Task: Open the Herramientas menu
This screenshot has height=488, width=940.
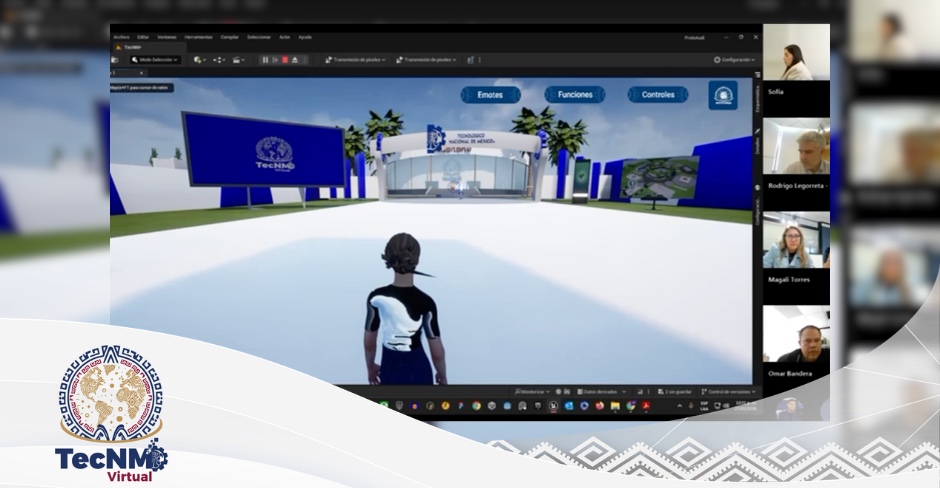Action: point(198,37)
